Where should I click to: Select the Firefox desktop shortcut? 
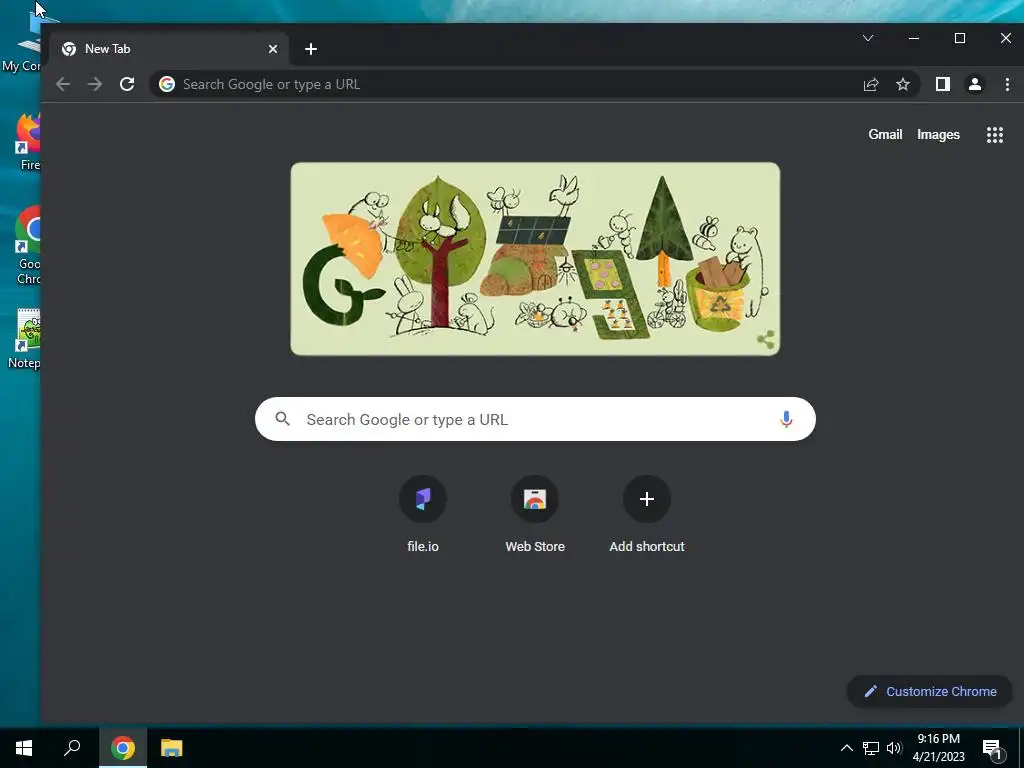pos(28,142)
